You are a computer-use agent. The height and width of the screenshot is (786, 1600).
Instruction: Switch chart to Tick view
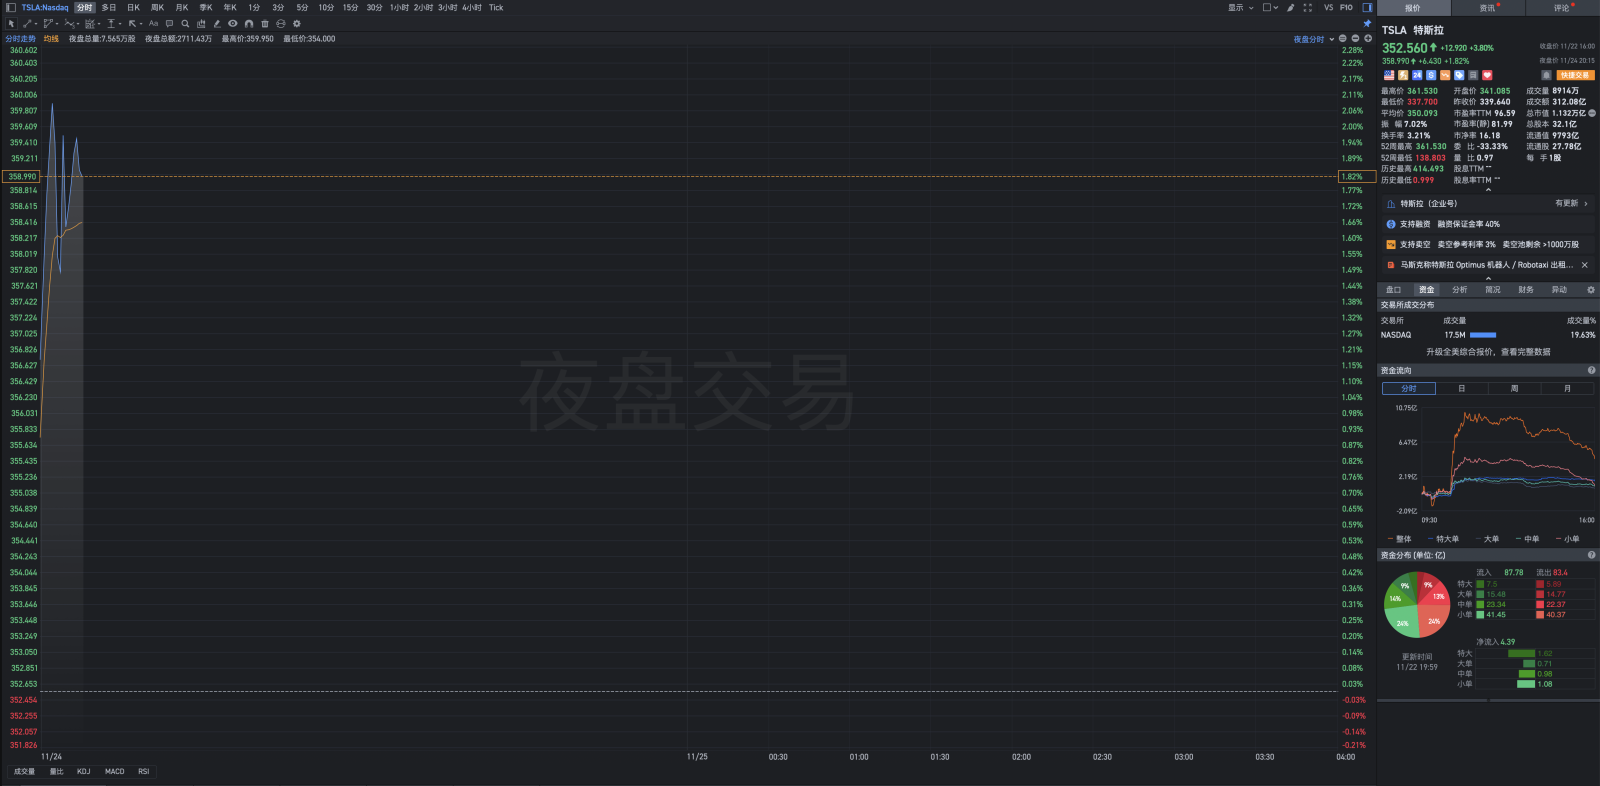coord(496,7)
